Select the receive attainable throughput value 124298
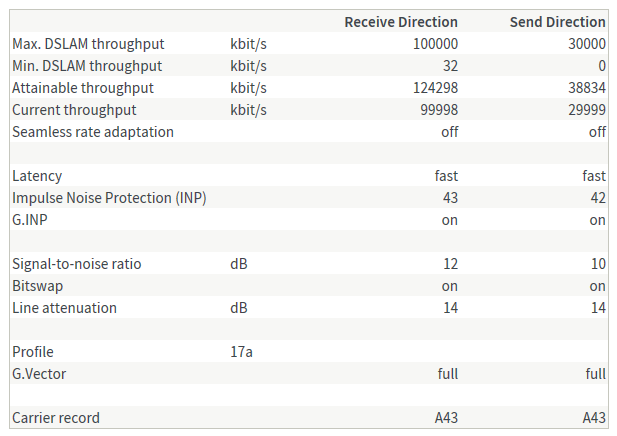The image size is (617, 436). click(435, 88)
